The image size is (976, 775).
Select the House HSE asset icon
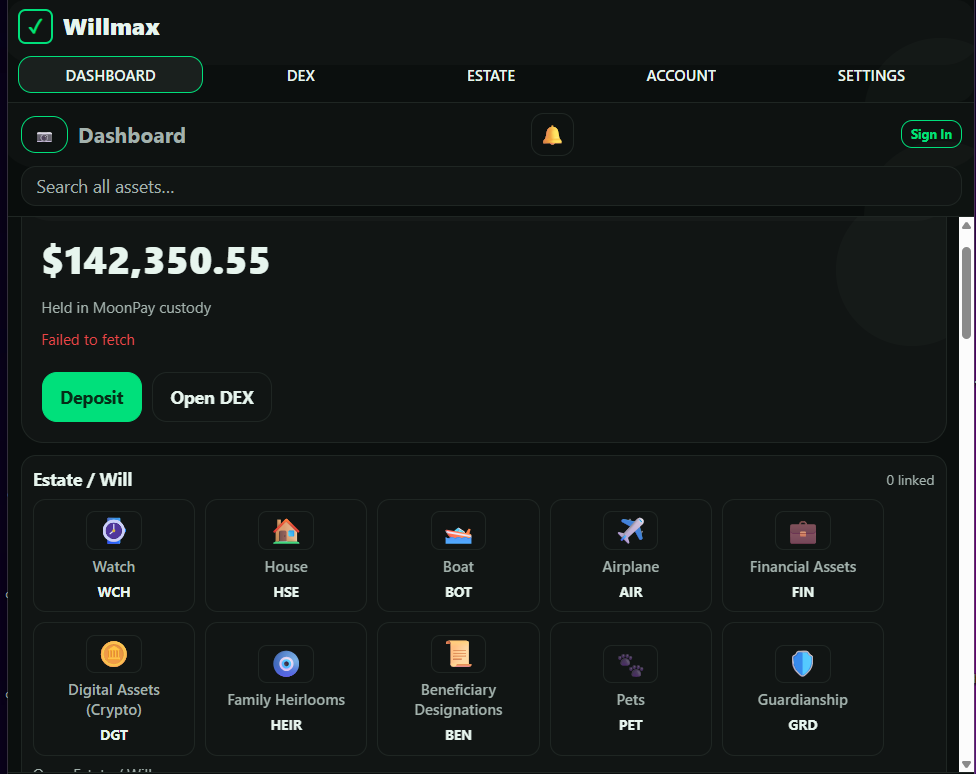tap(286, 531)
